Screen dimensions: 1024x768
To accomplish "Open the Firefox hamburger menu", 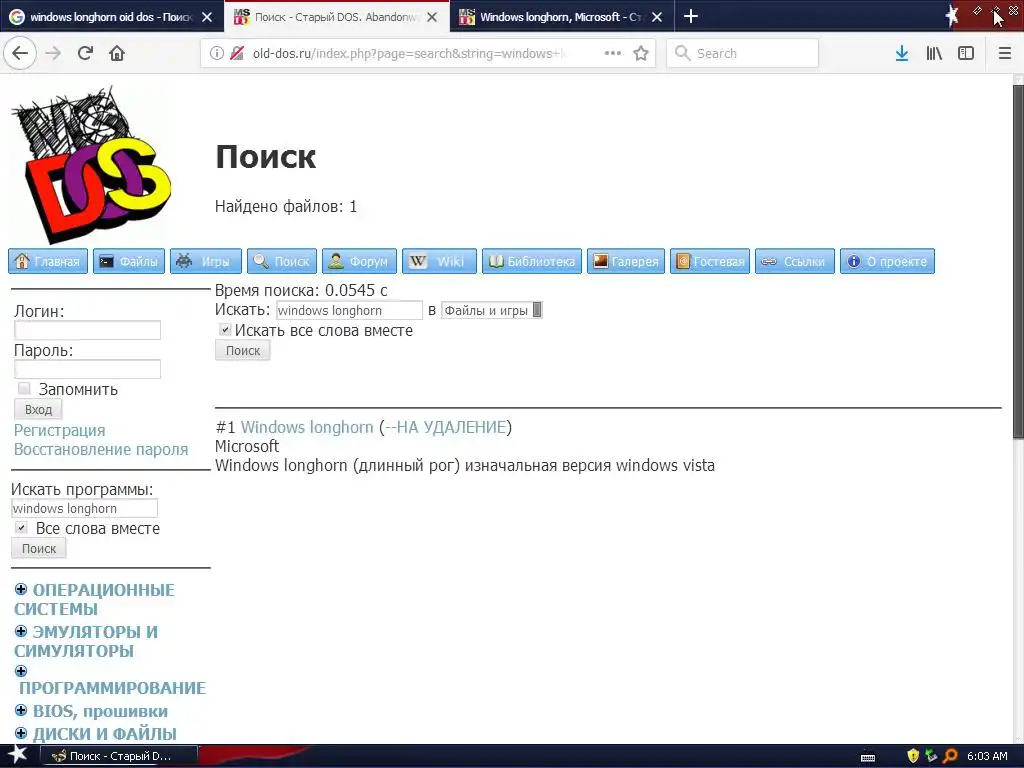I will coord(1005,53).
